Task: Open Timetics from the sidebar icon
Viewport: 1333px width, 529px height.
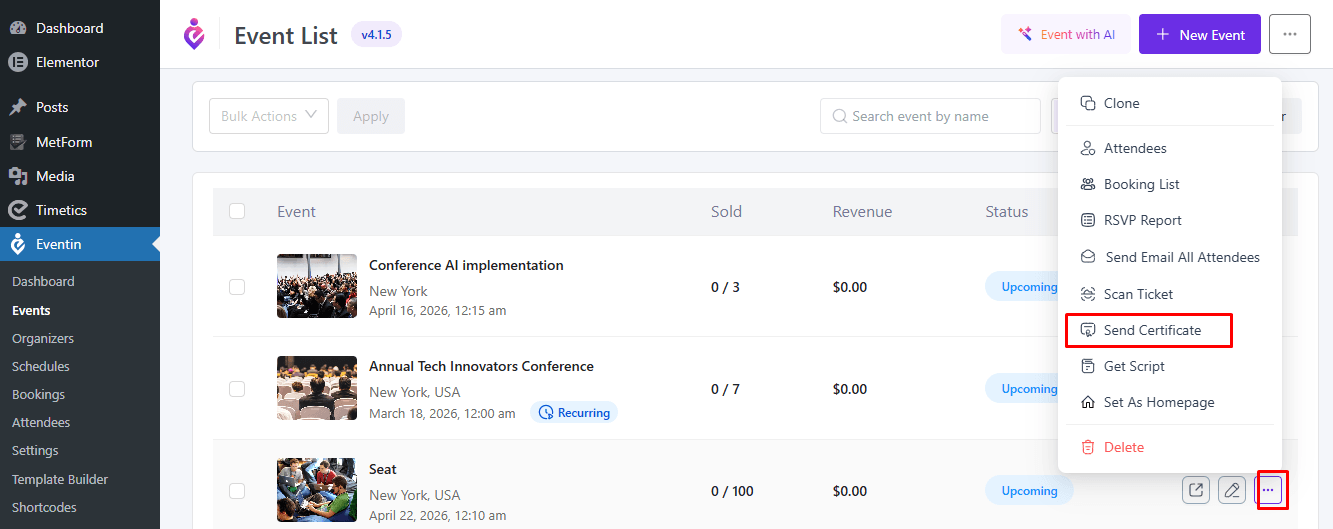Action: (17, 210)
